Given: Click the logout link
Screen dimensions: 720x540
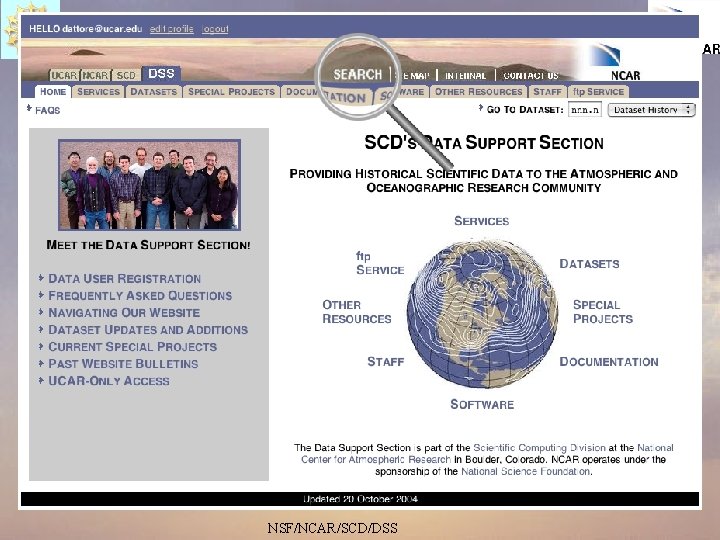Looking at the screenshot, I should (x=215, y=29).
